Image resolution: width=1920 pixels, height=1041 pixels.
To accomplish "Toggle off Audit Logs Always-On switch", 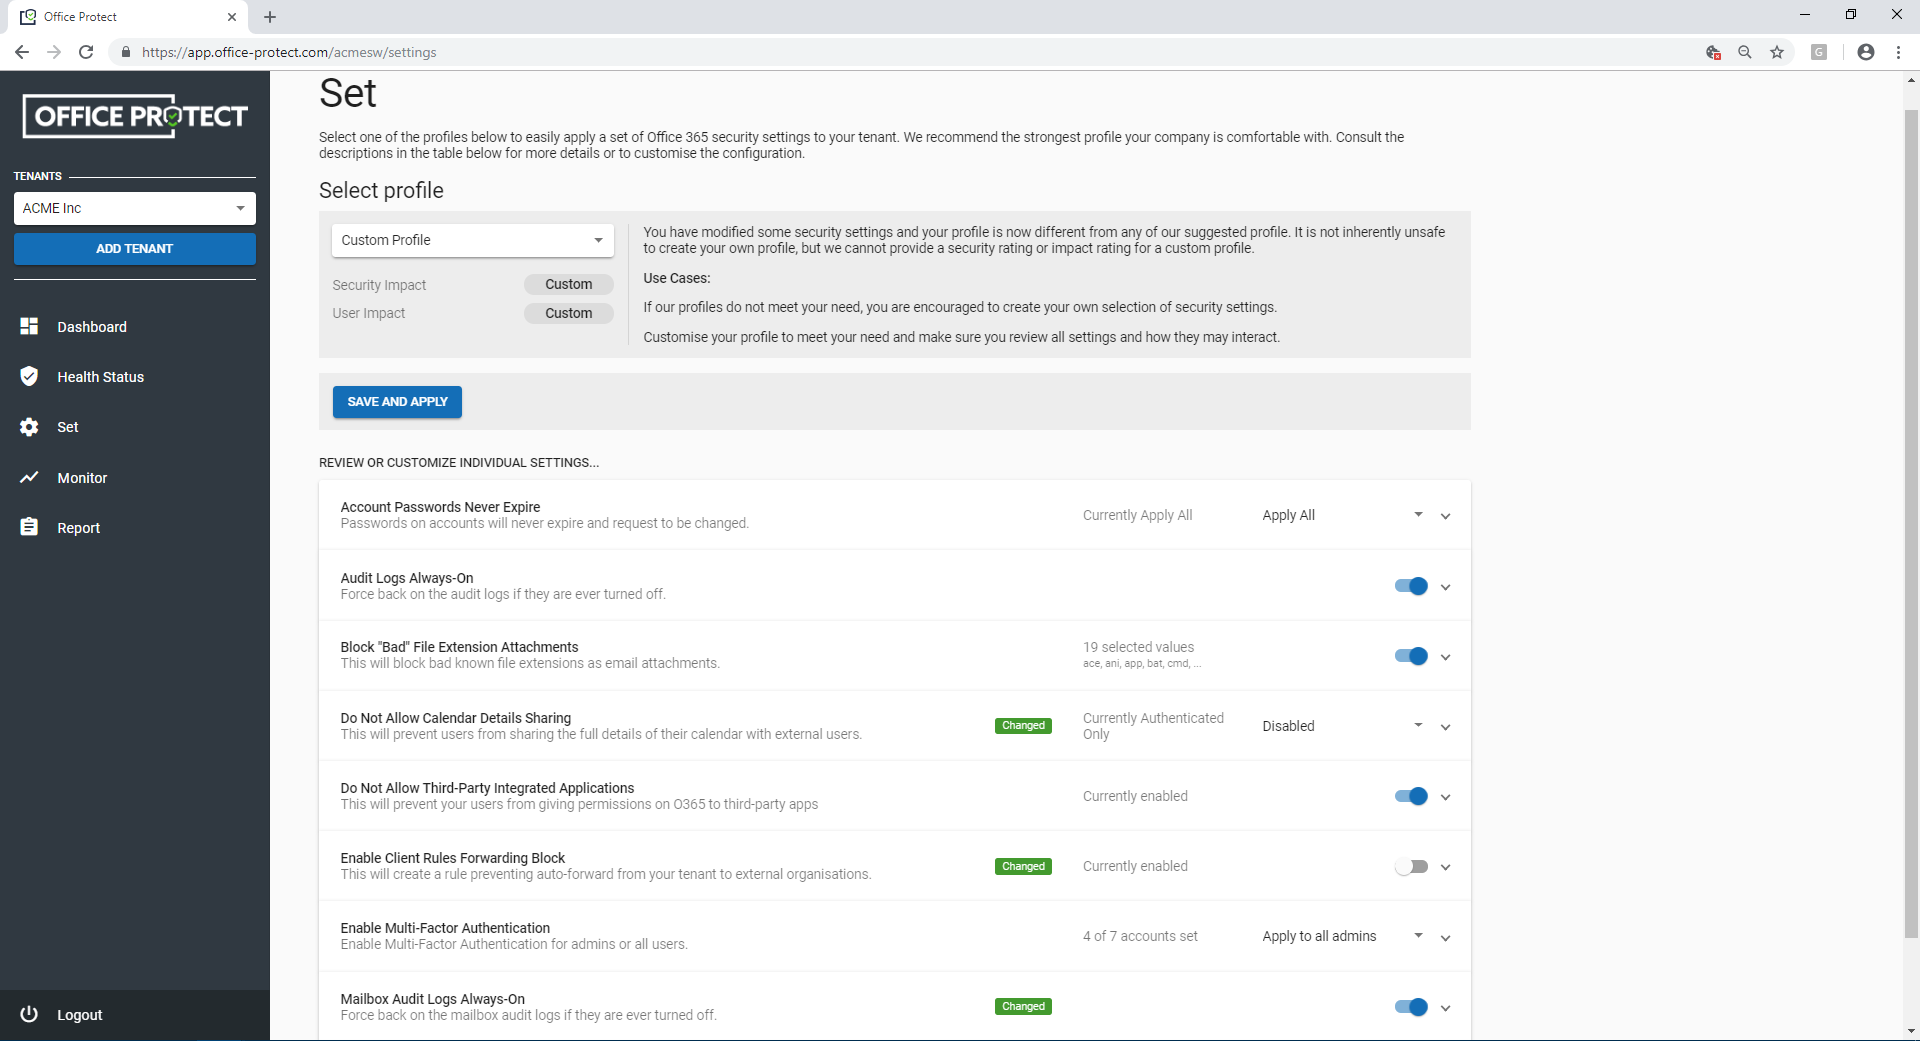I will click(x=1411, y=586).
